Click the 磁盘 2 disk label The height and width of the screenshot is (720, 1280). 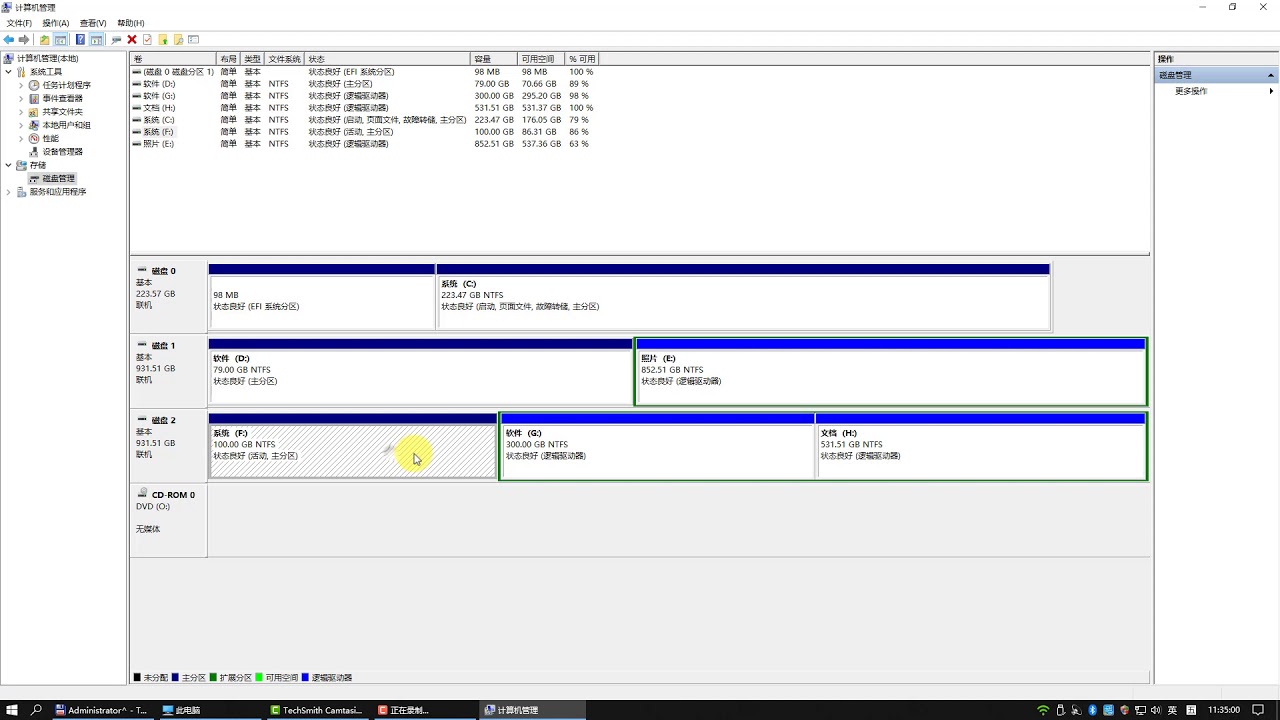tap(168, 446)
